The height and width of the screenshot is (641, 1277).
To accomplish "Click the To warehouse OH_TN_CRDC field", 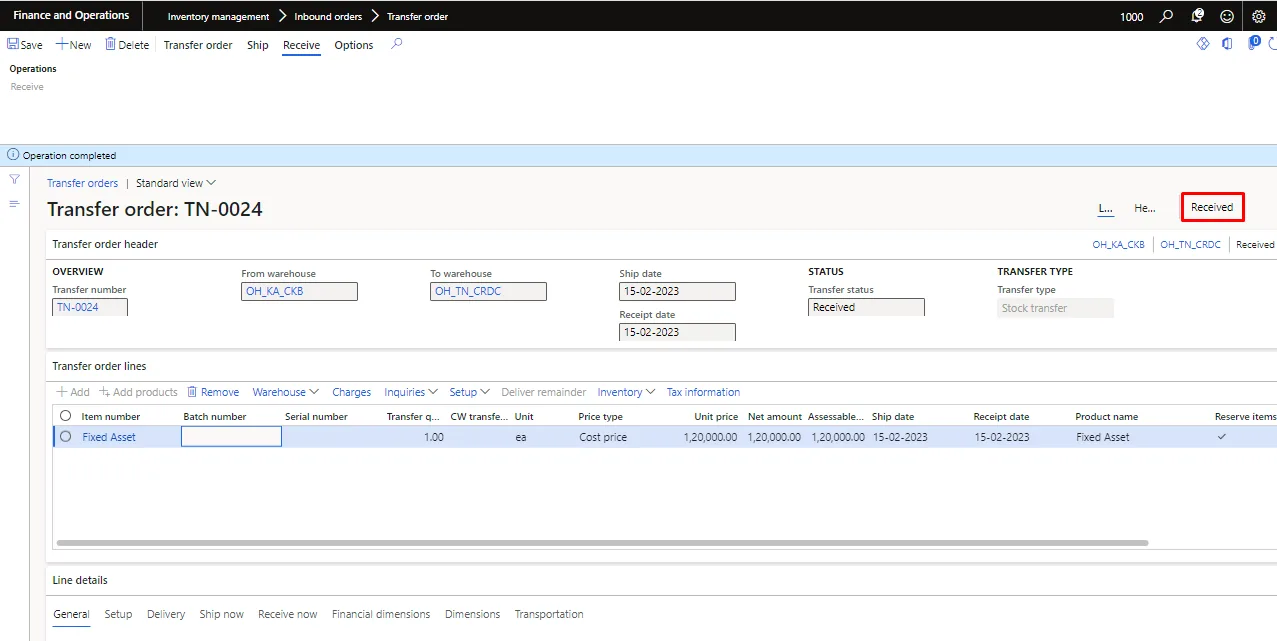I will click(x=488, y=291).
